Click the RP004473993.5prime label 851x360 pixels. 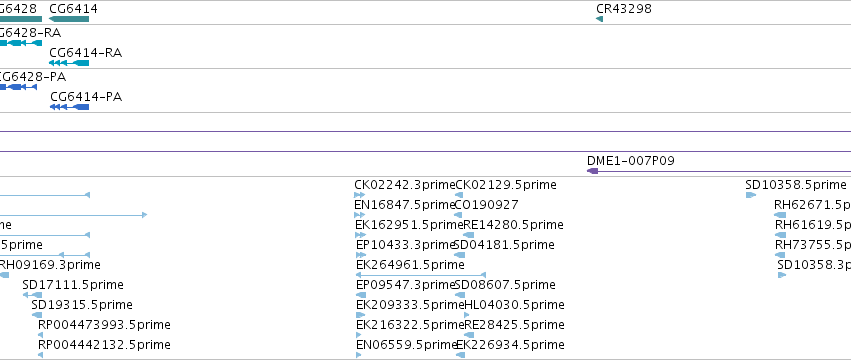click(104, 325)
